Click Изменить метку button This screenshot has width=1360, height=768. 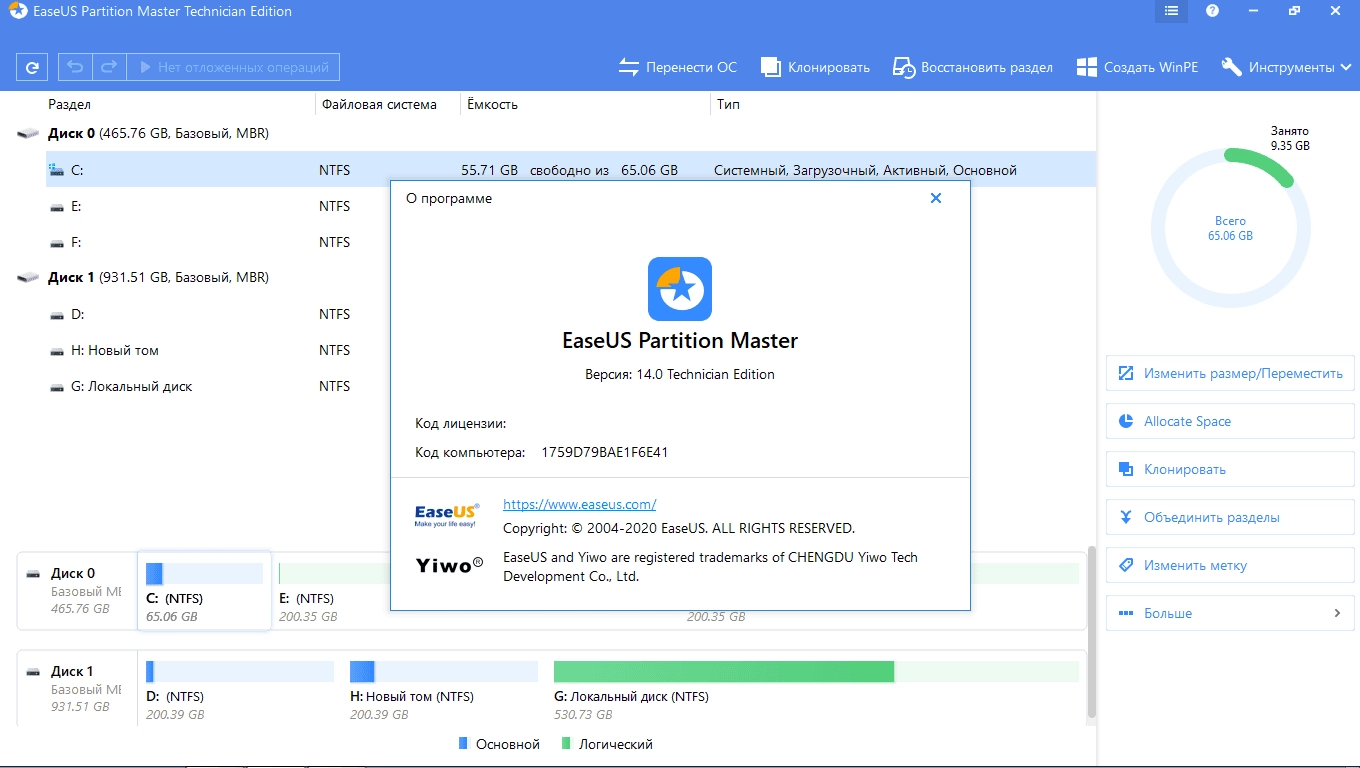[1230, 565]
